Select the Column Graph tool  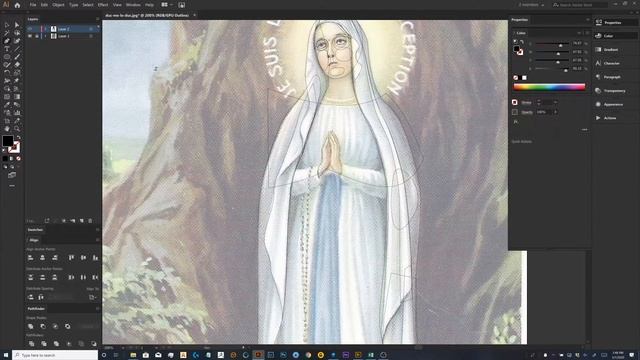17,113
